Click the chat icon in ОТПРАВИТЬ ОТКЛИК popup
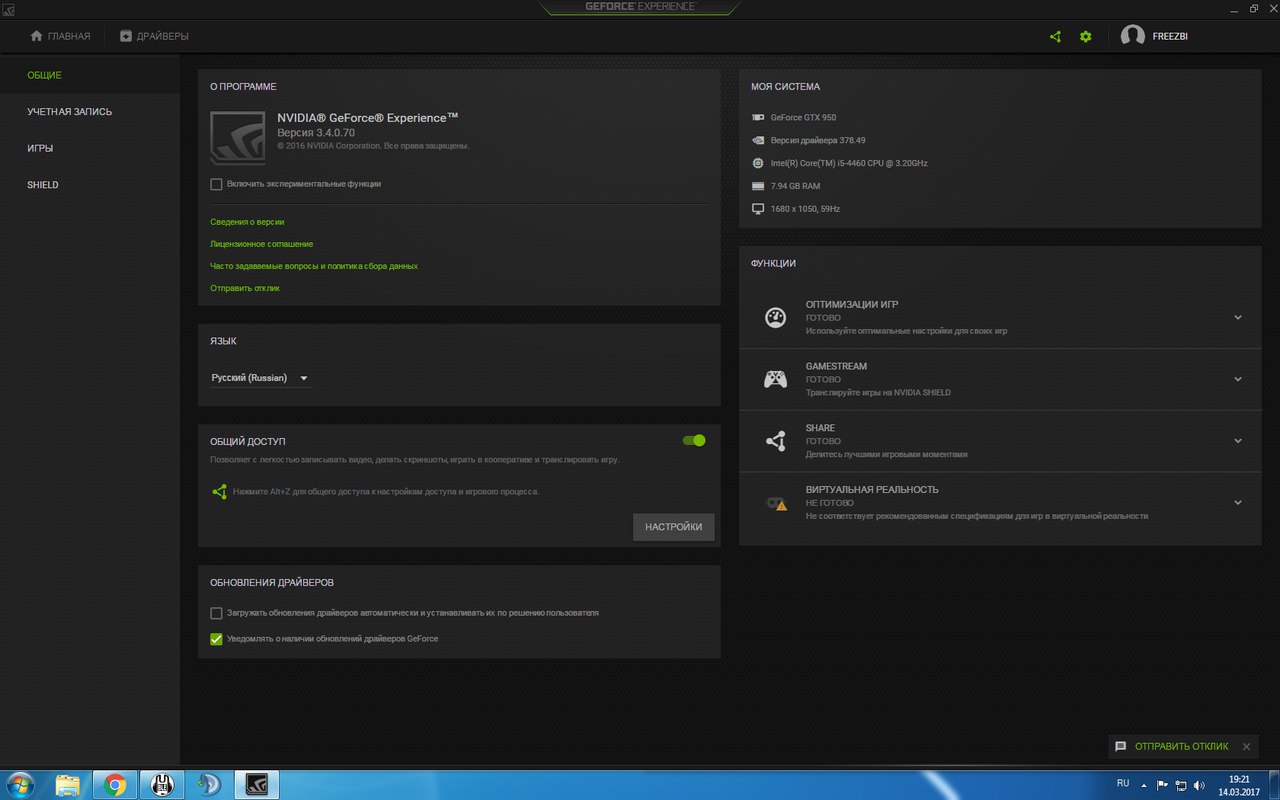 coord(1121,746)
